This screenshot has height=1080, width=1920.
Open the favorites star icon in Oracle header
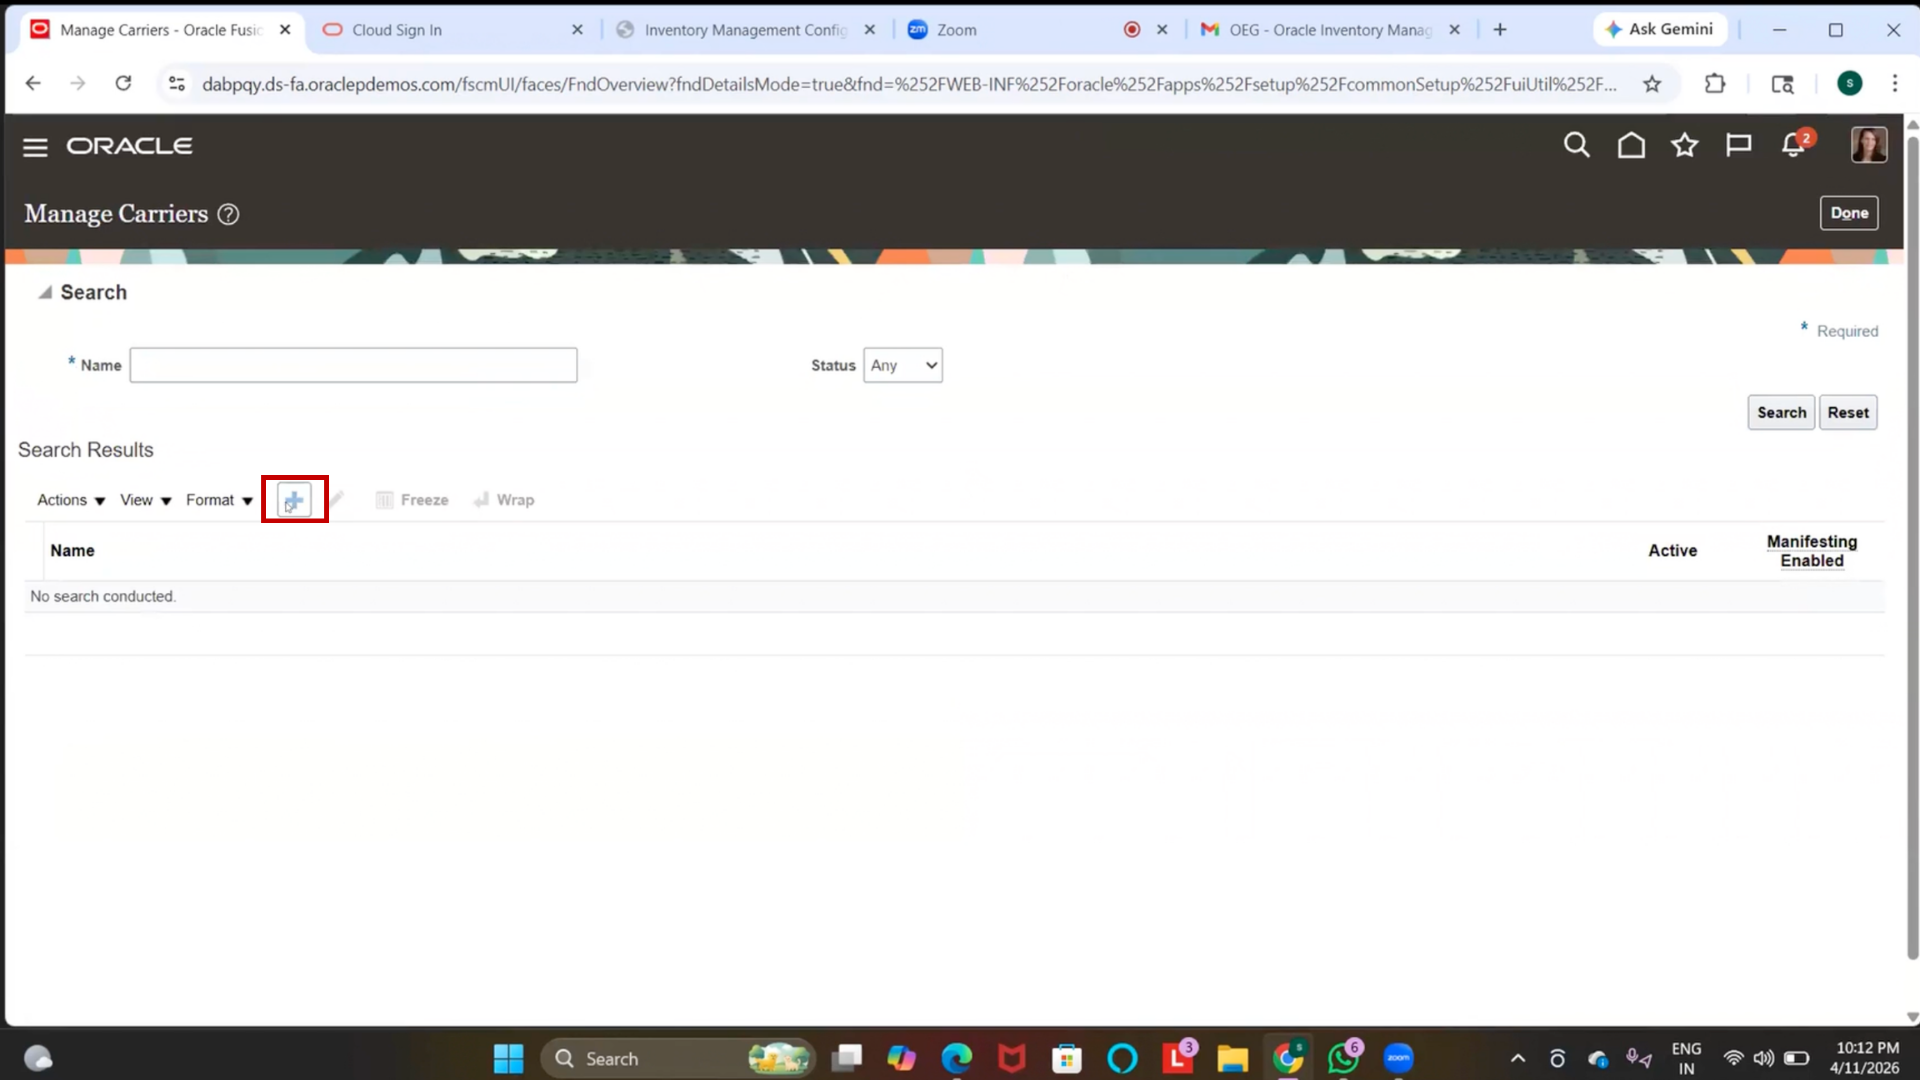1685,146
